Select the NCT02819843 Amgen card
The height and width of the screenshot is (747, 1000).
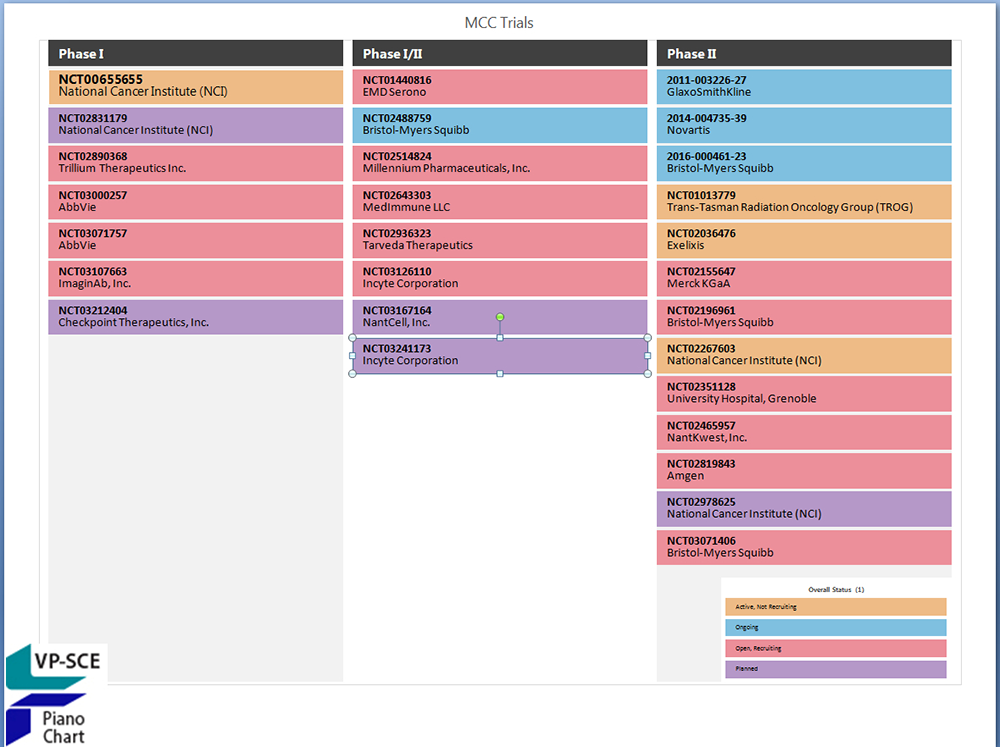(x=804, y=471)
